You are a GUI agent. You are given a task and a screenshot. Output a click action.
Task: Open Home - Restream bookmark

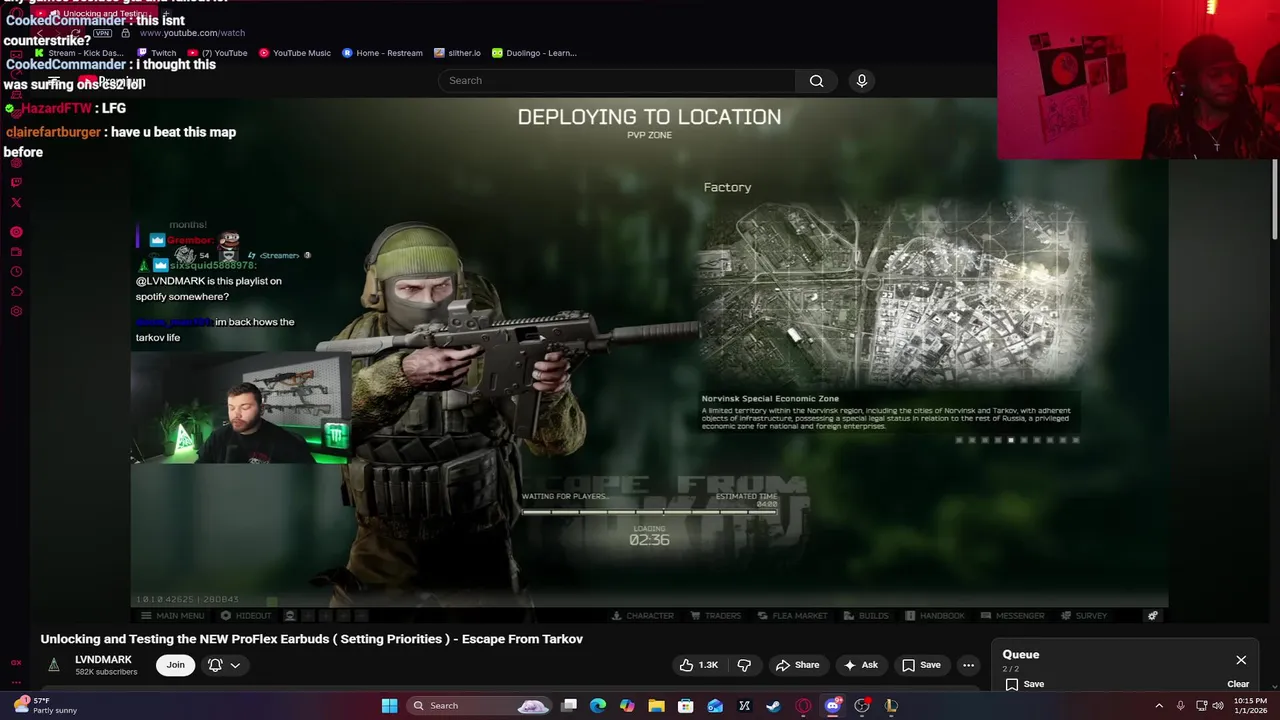[382, 53]
